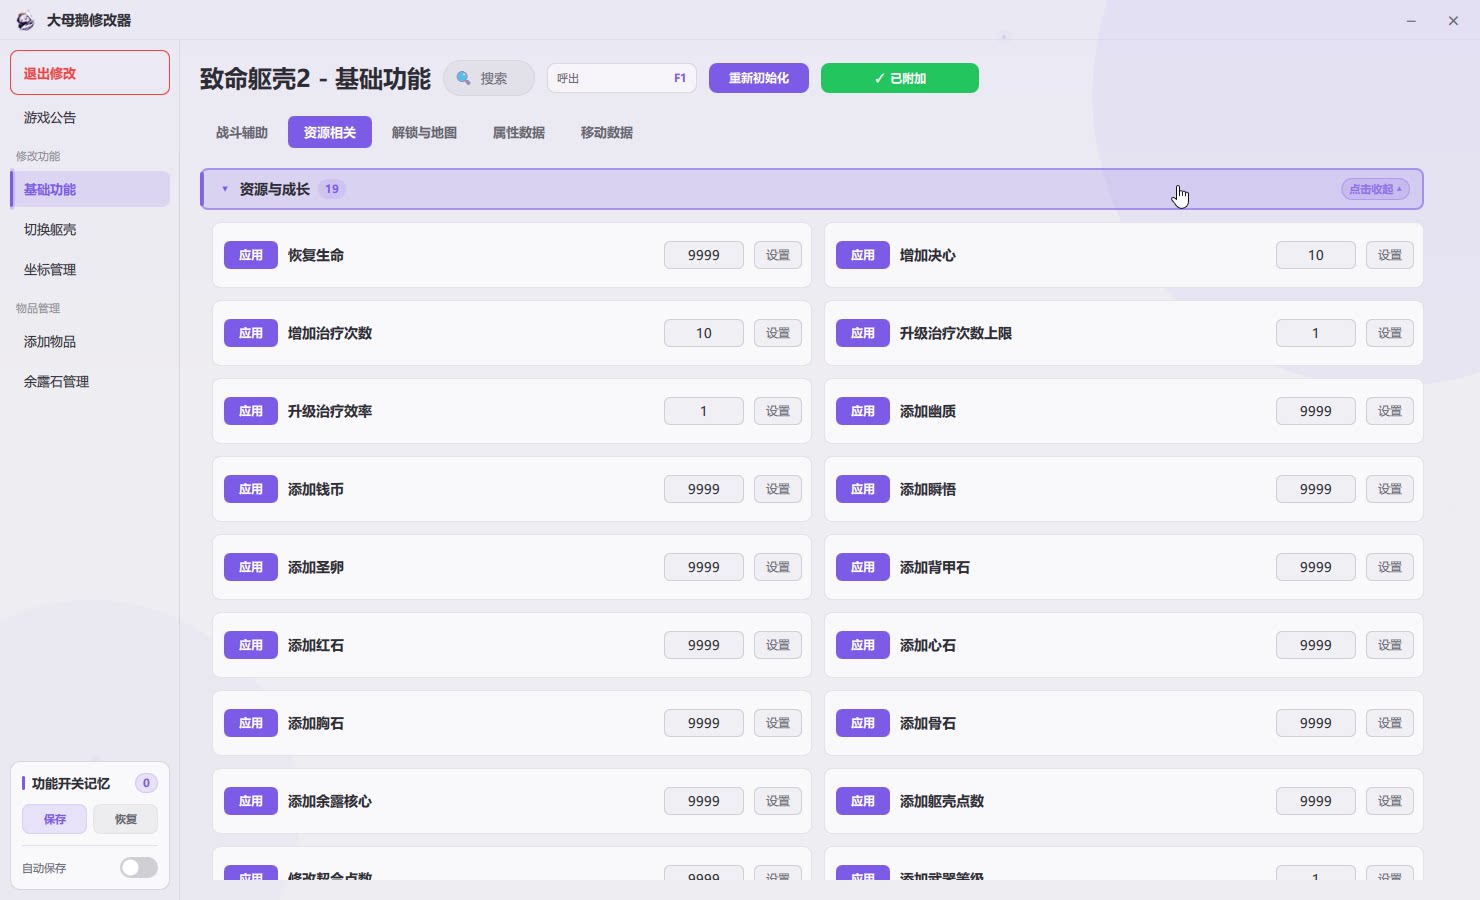Screen dimensions: 1480x900
Task: Apply the 增加决心 function
Action: click(863, 255)
